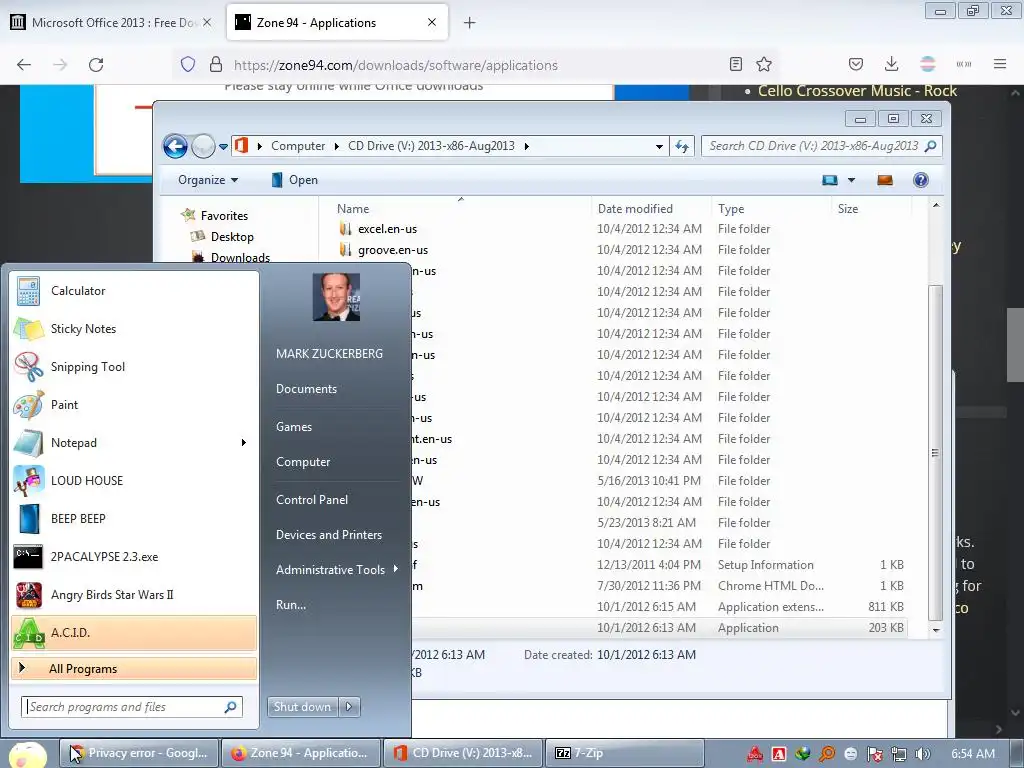Click the tracking protection shield icon
The height and width of the screenshot is (768, 1024).
[188, 65]
